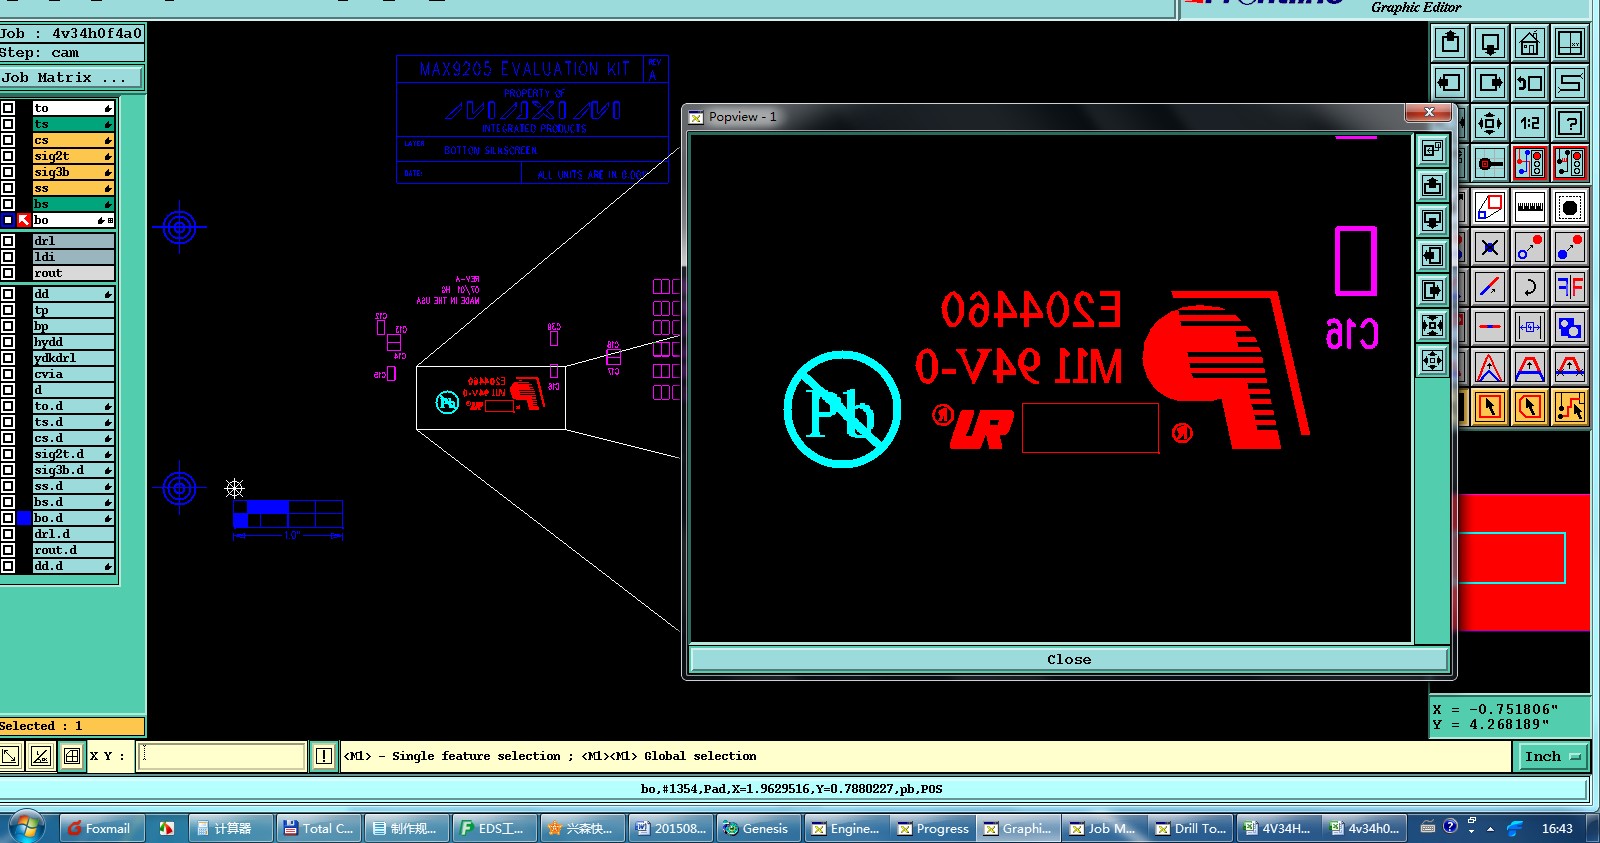Click the grid snap icon beside X Y
The height and width of the screenshot is (843, 1600).
coord(72,756)
